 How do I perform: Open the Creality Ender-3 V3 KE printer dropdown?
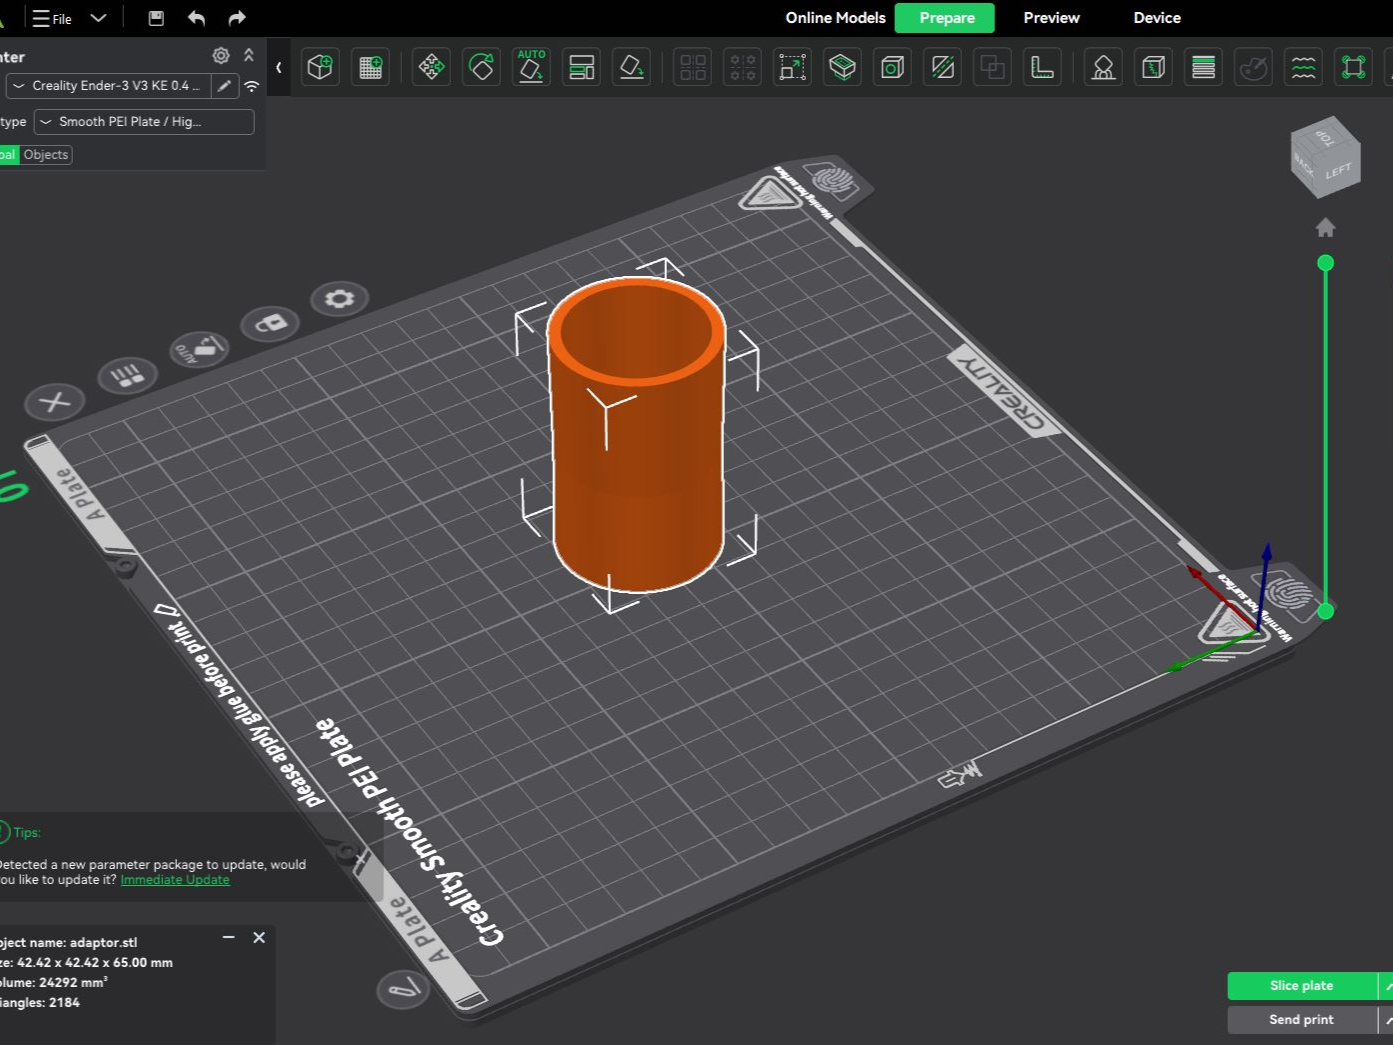click(108, 86)
